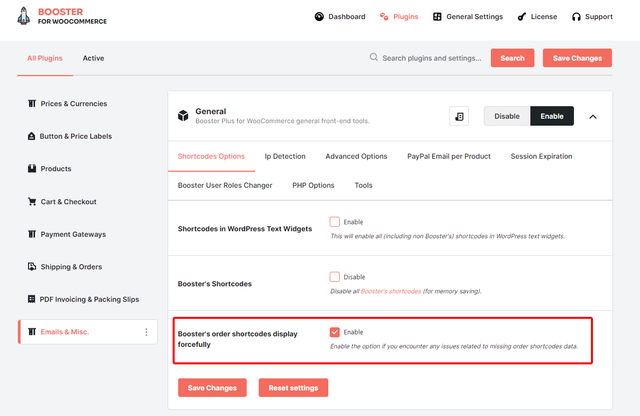The height and width of the screenshot is (416, 640).
Task: Collapse the General module panel chevron
Action: pos(593,117)
